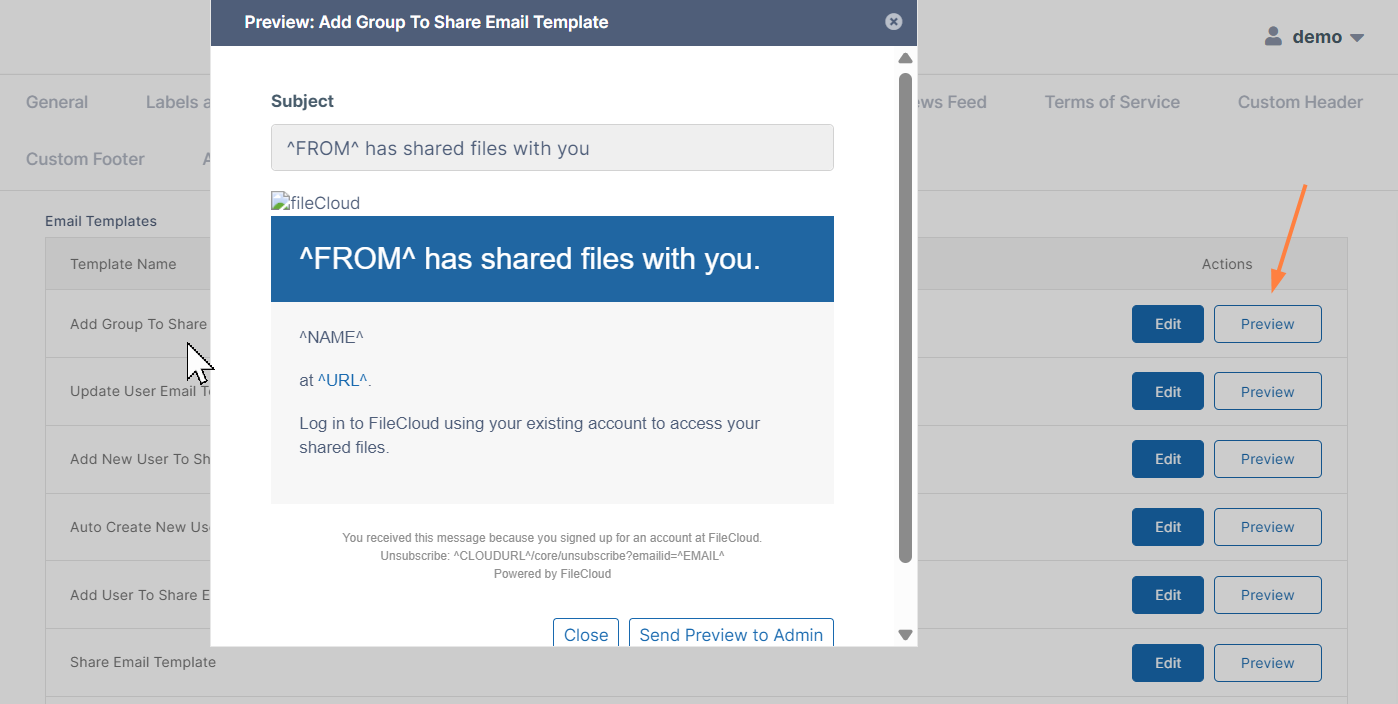
Task: Preview the Add User To Share template
Action: (1267, 595)
